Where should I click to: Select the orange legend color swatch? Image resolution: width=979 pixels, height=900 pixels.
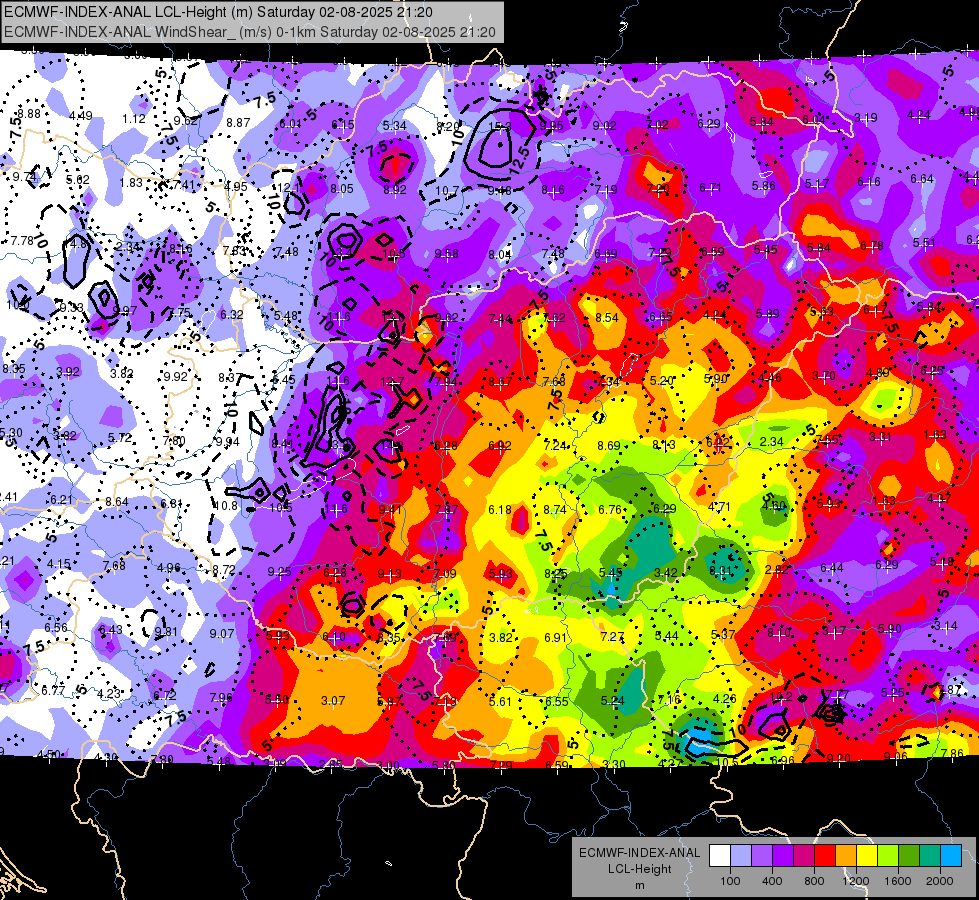tap(846, 856)
